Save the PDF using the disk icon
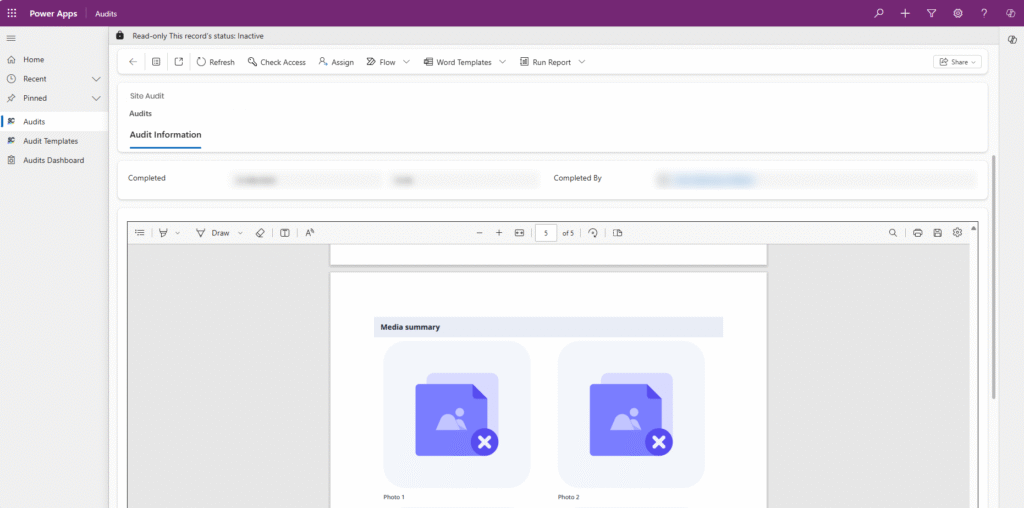Screen dimensions: 1024x508 (937, 233)
